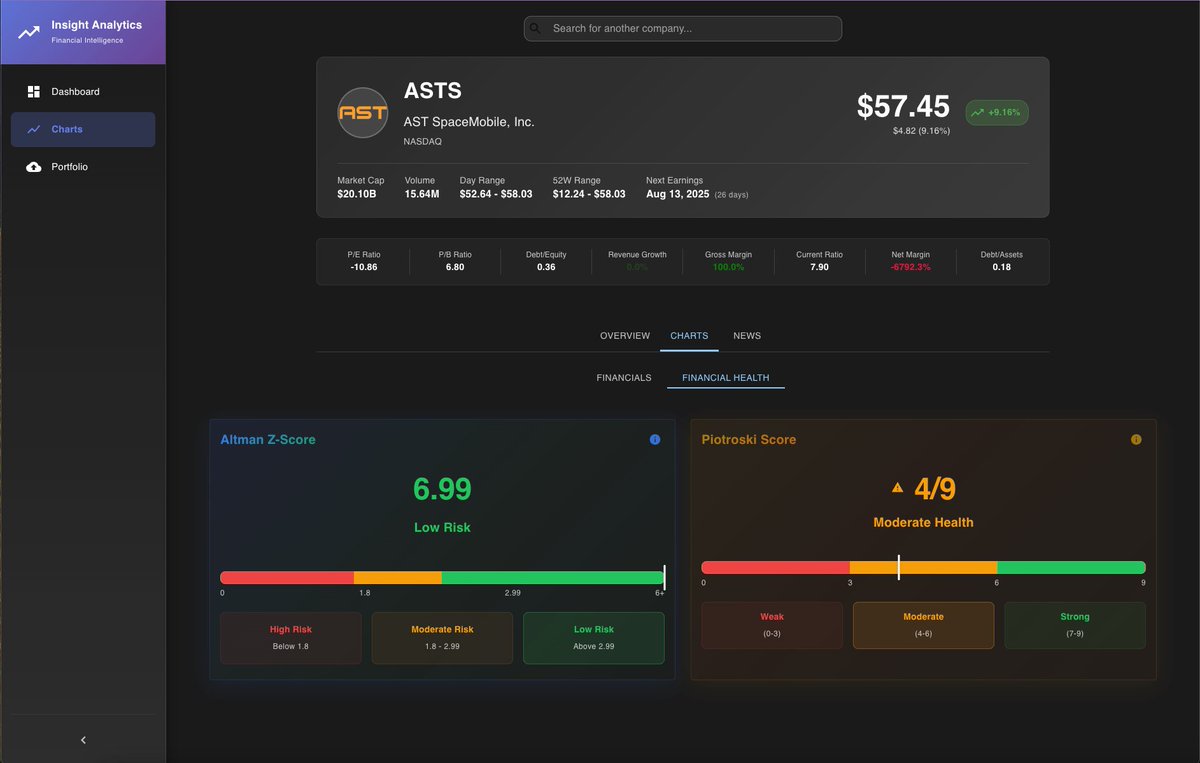Click the Revenue Growth metric
This screenshot has height=763, width=1200.
coord(637,261)
